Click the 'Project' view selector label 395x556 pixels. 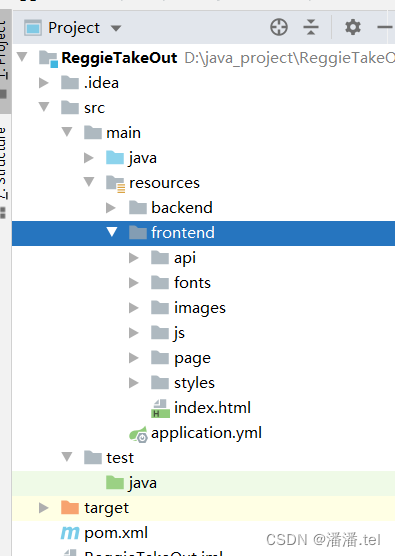tap(74, 28)
